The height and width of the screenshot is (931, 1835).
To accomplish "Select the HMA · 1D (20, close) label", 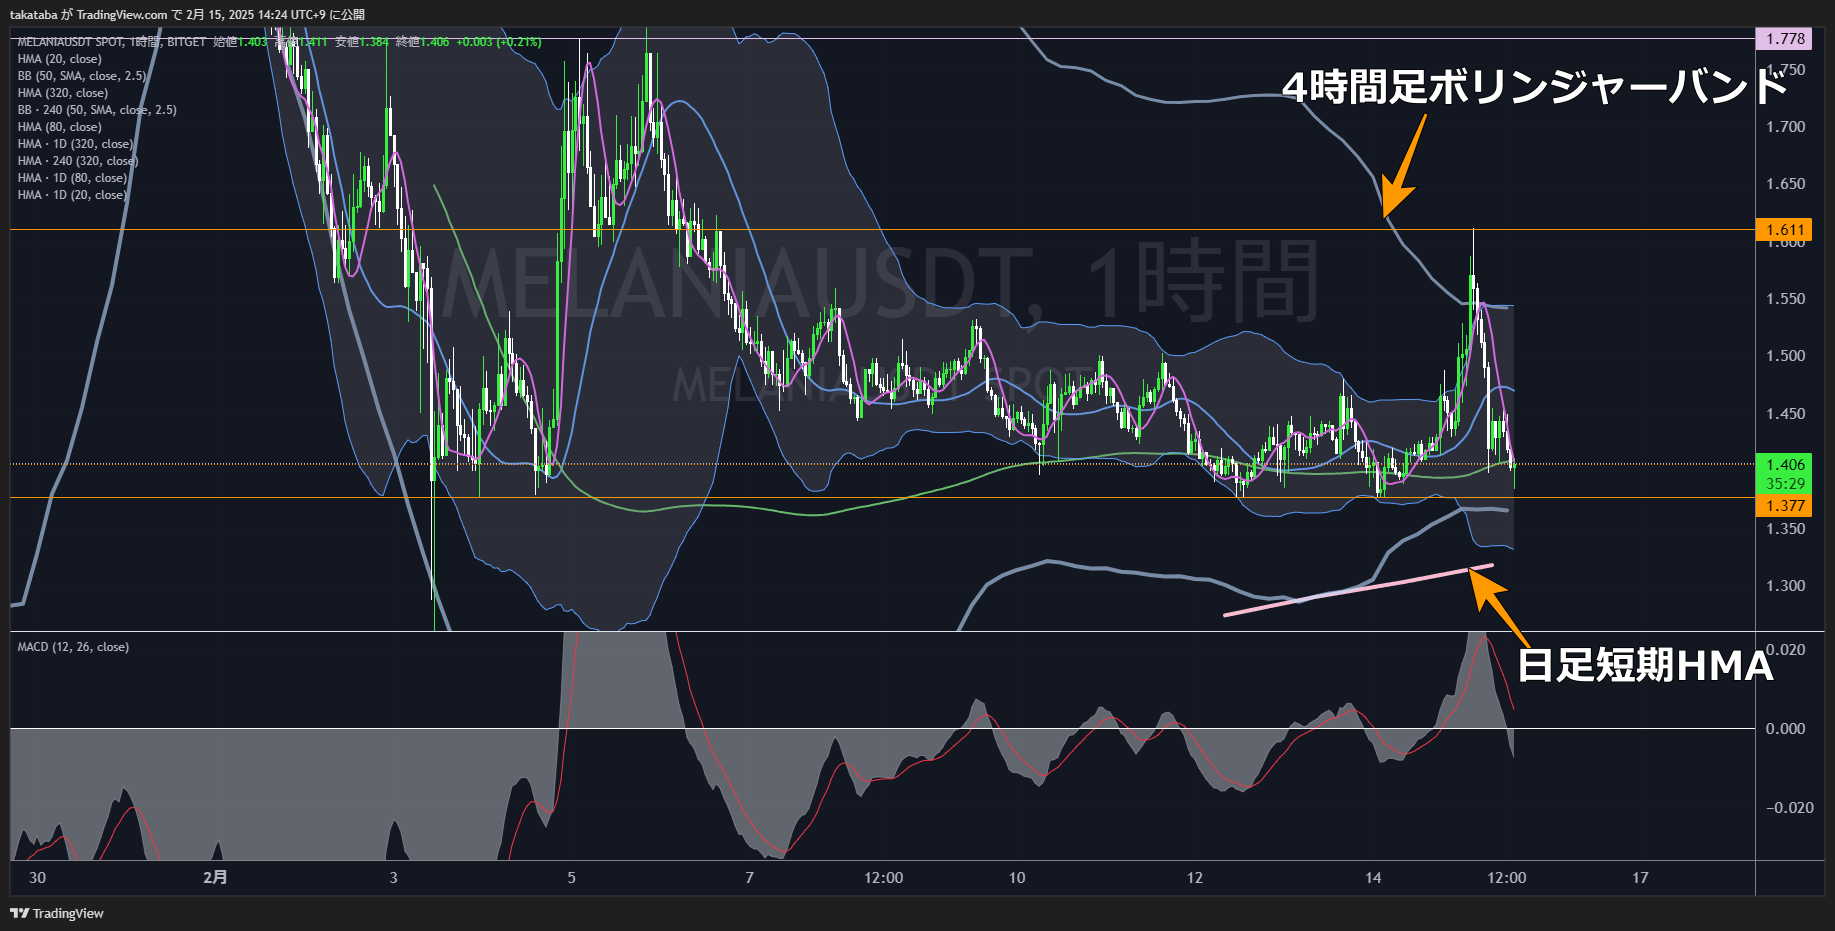I will click(x=72, y=195).
